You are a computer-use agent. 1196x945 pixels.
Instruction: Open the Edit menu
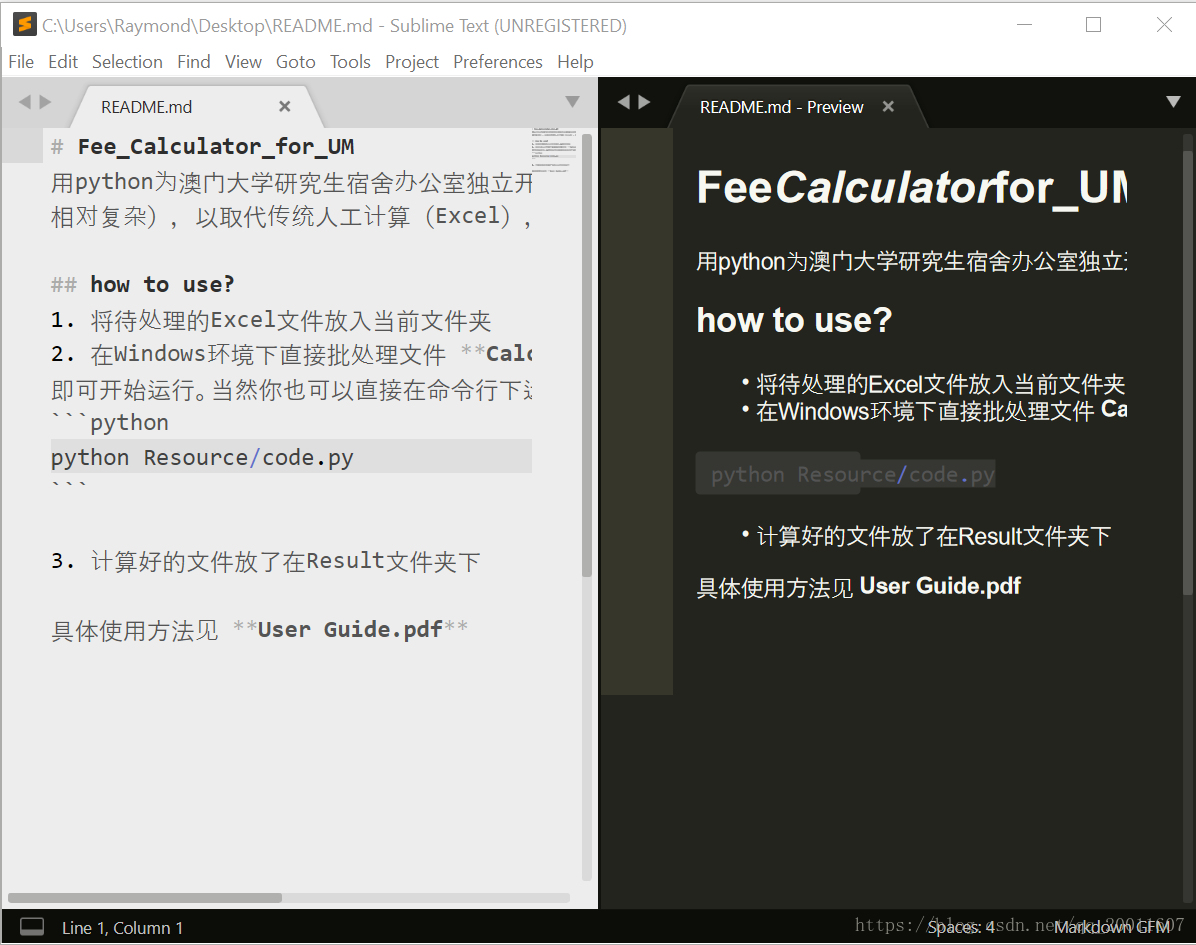[63, 62]
